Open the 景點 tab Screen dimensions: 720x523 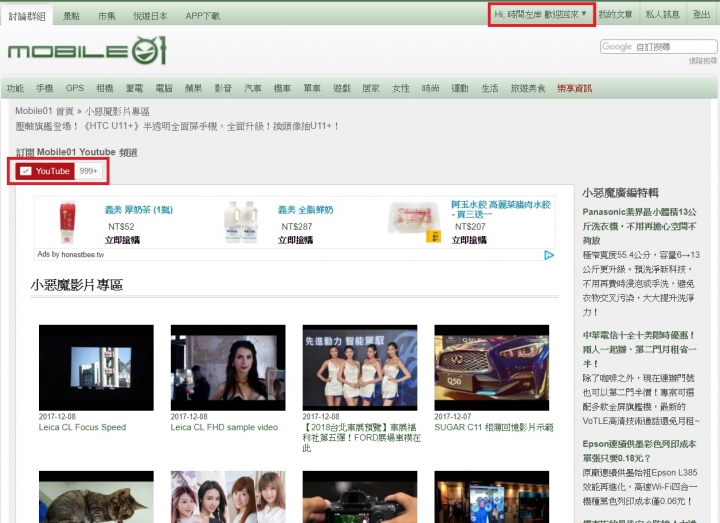click(x=71, y=16)
